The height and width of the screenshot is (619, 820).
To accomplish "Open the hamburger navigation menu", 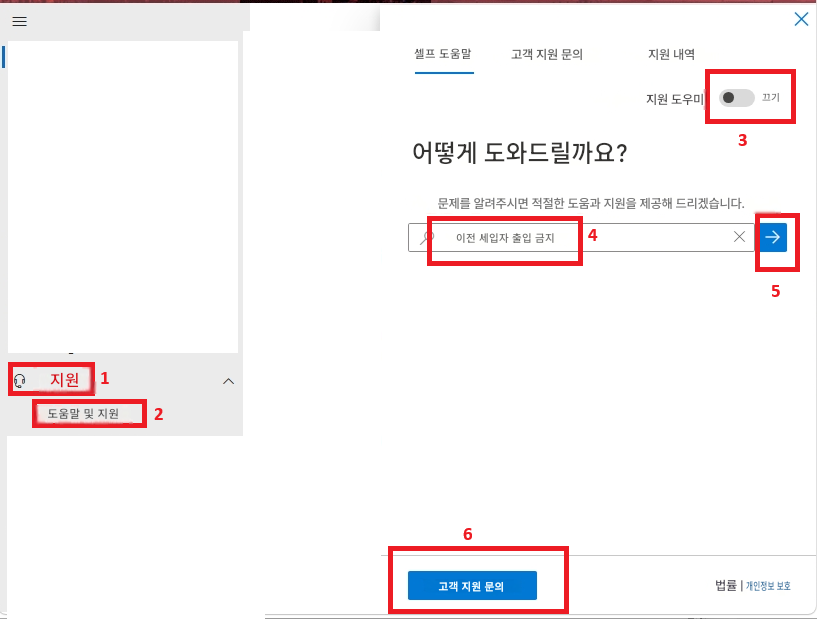I will 19,21.
